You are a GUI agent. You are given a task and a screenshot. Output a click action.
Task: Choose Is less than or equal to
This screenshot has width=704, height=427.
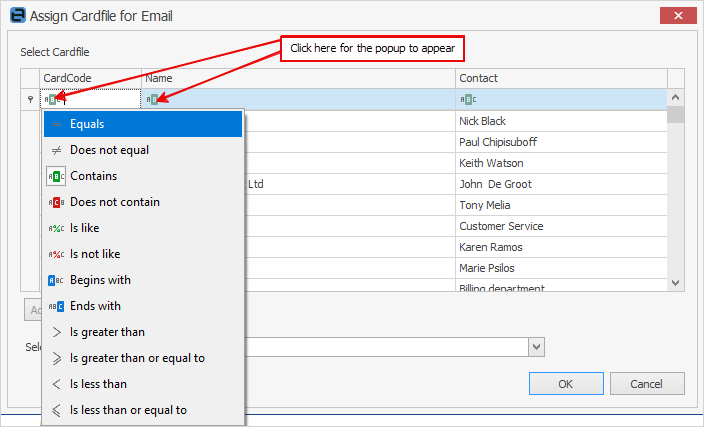[143, 410]
